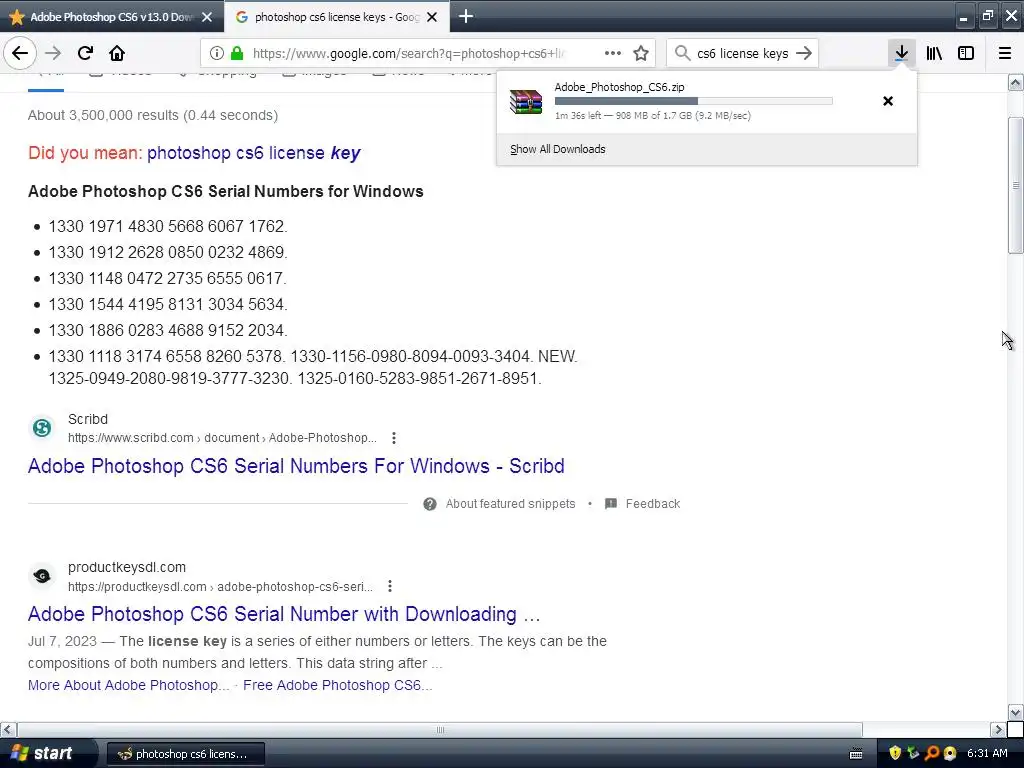Click the horizontal scrollbar left arrow
This screenshot has width=1024, height=768.
(8, 729)
